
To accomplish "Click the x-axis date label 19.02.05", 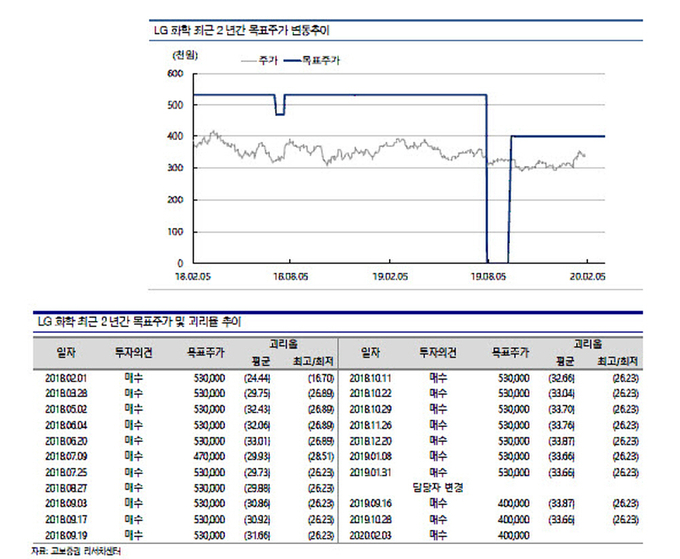I will [390, 277].
